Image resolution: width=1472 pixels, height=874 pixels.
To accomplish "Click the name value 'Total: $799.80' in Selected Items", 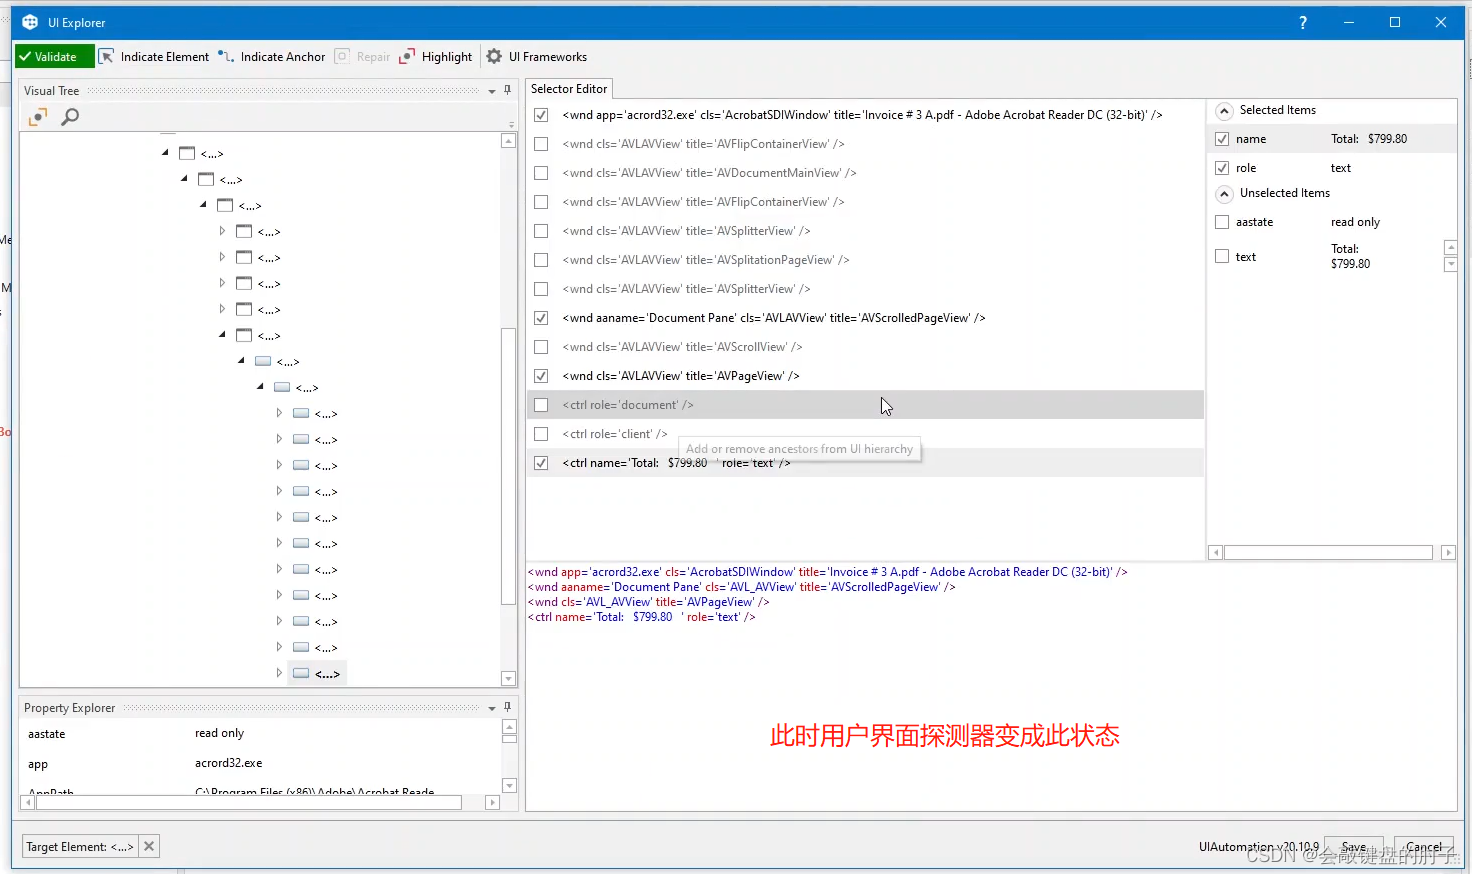I will click(x=1369, y=139).
